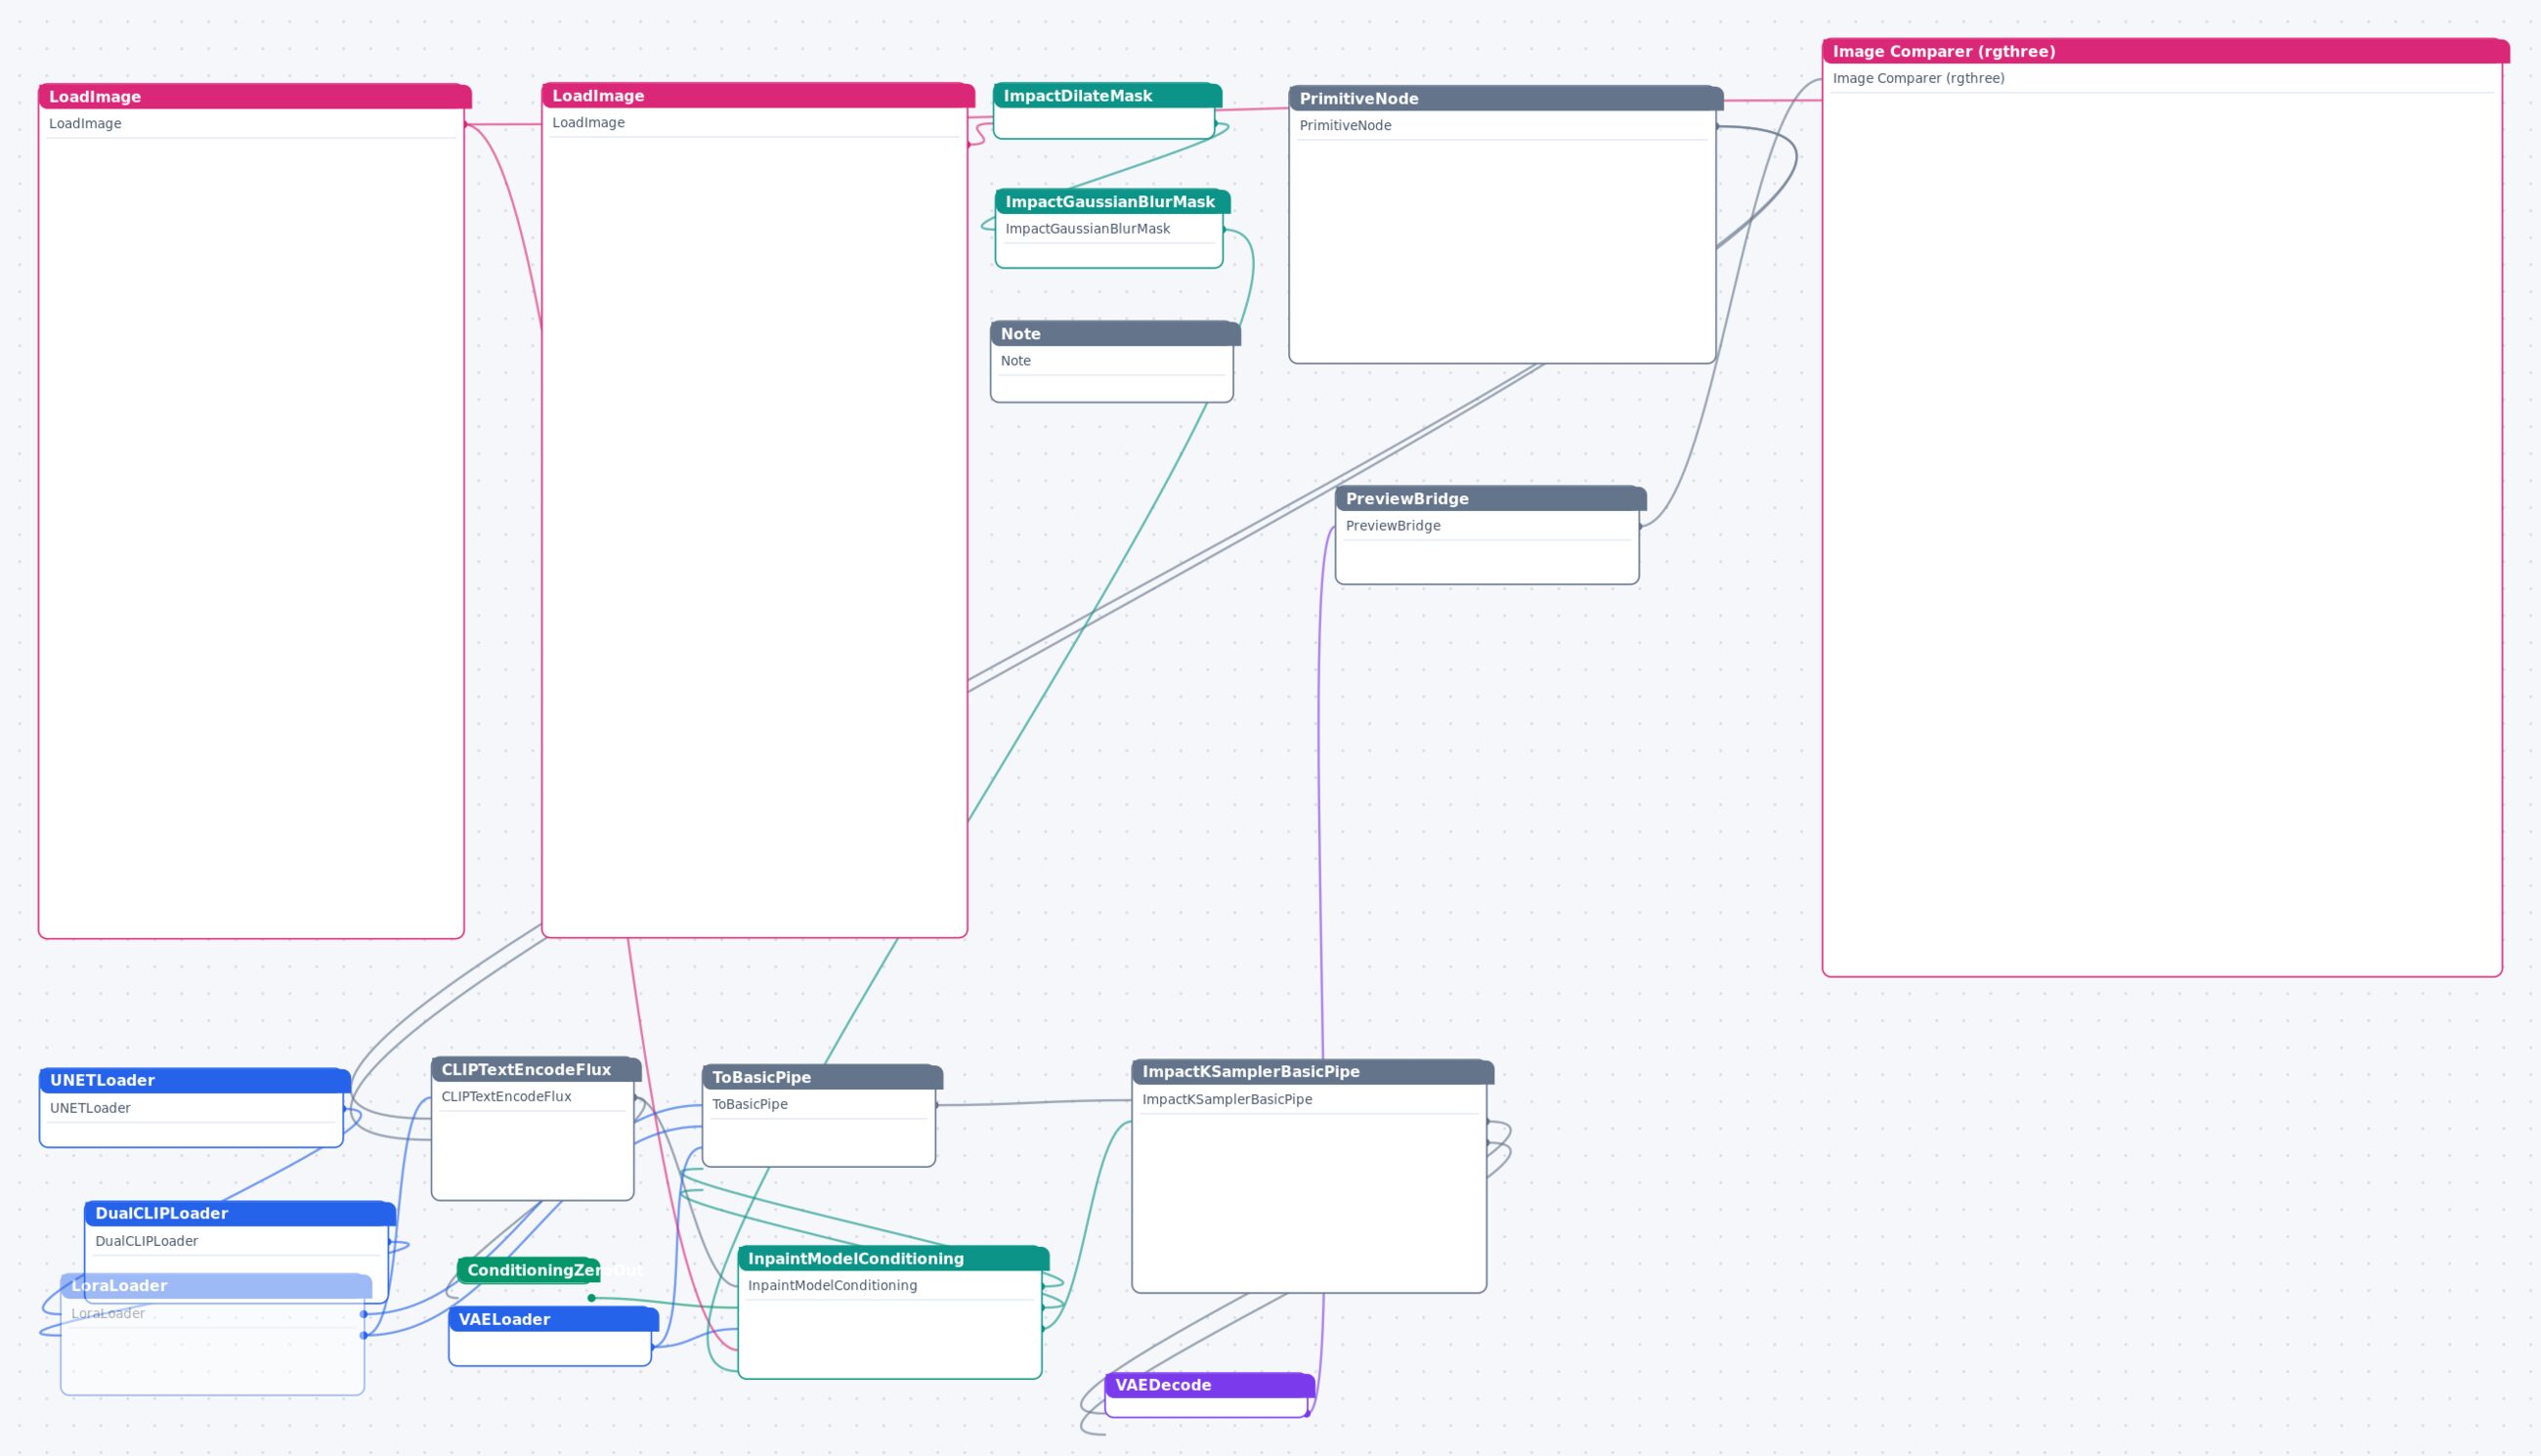Viewport: 2541px width, 1456px height.
Task: Click the 'PreviewBridge' body label text
Action: 1392,525
